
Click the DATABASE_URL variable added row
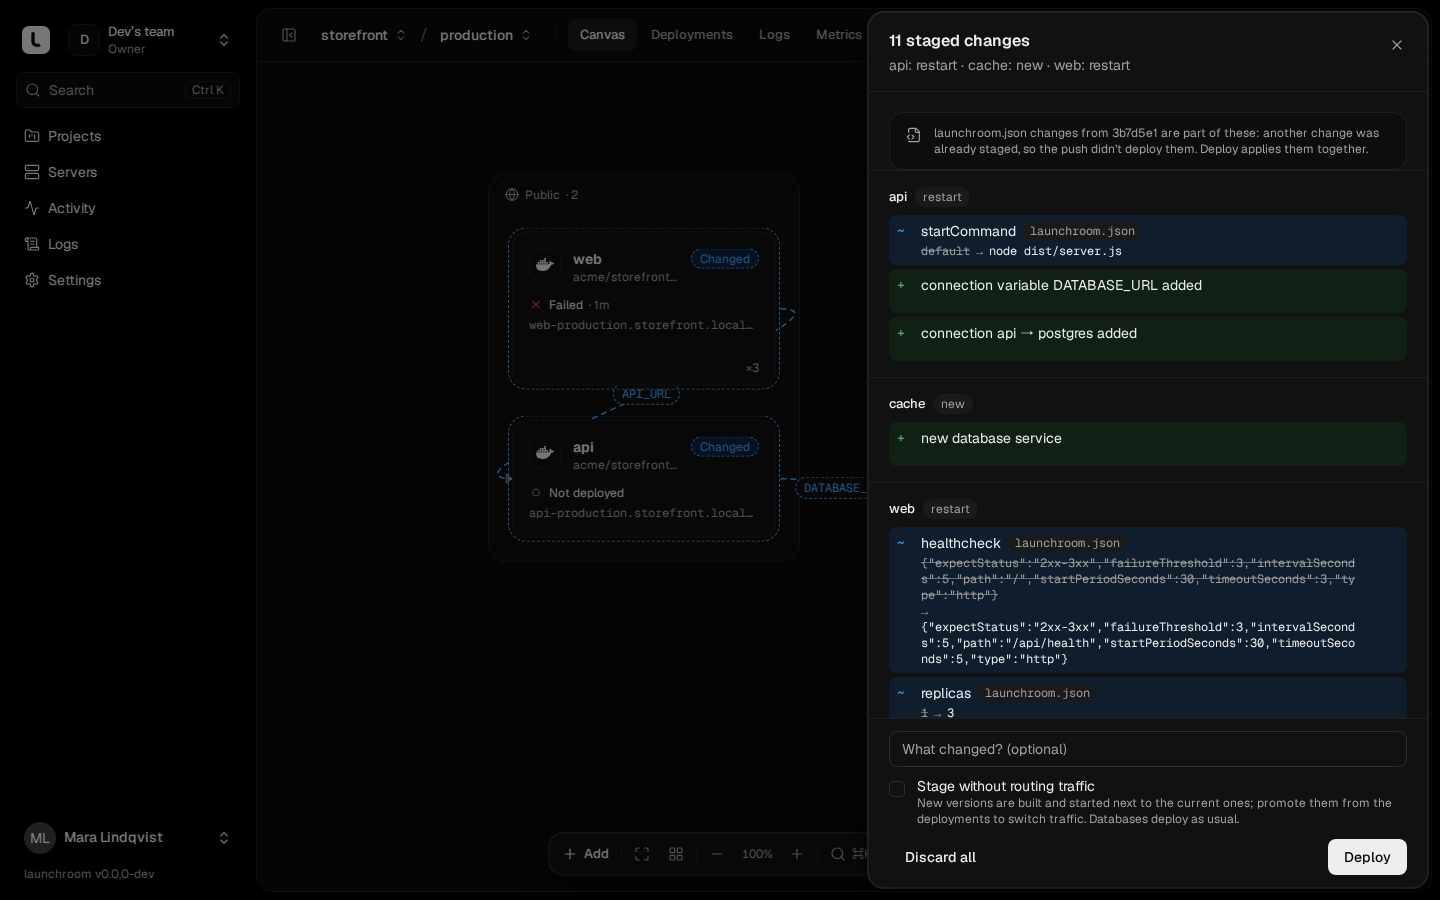pyautogui.click(x=1148, y=291)
